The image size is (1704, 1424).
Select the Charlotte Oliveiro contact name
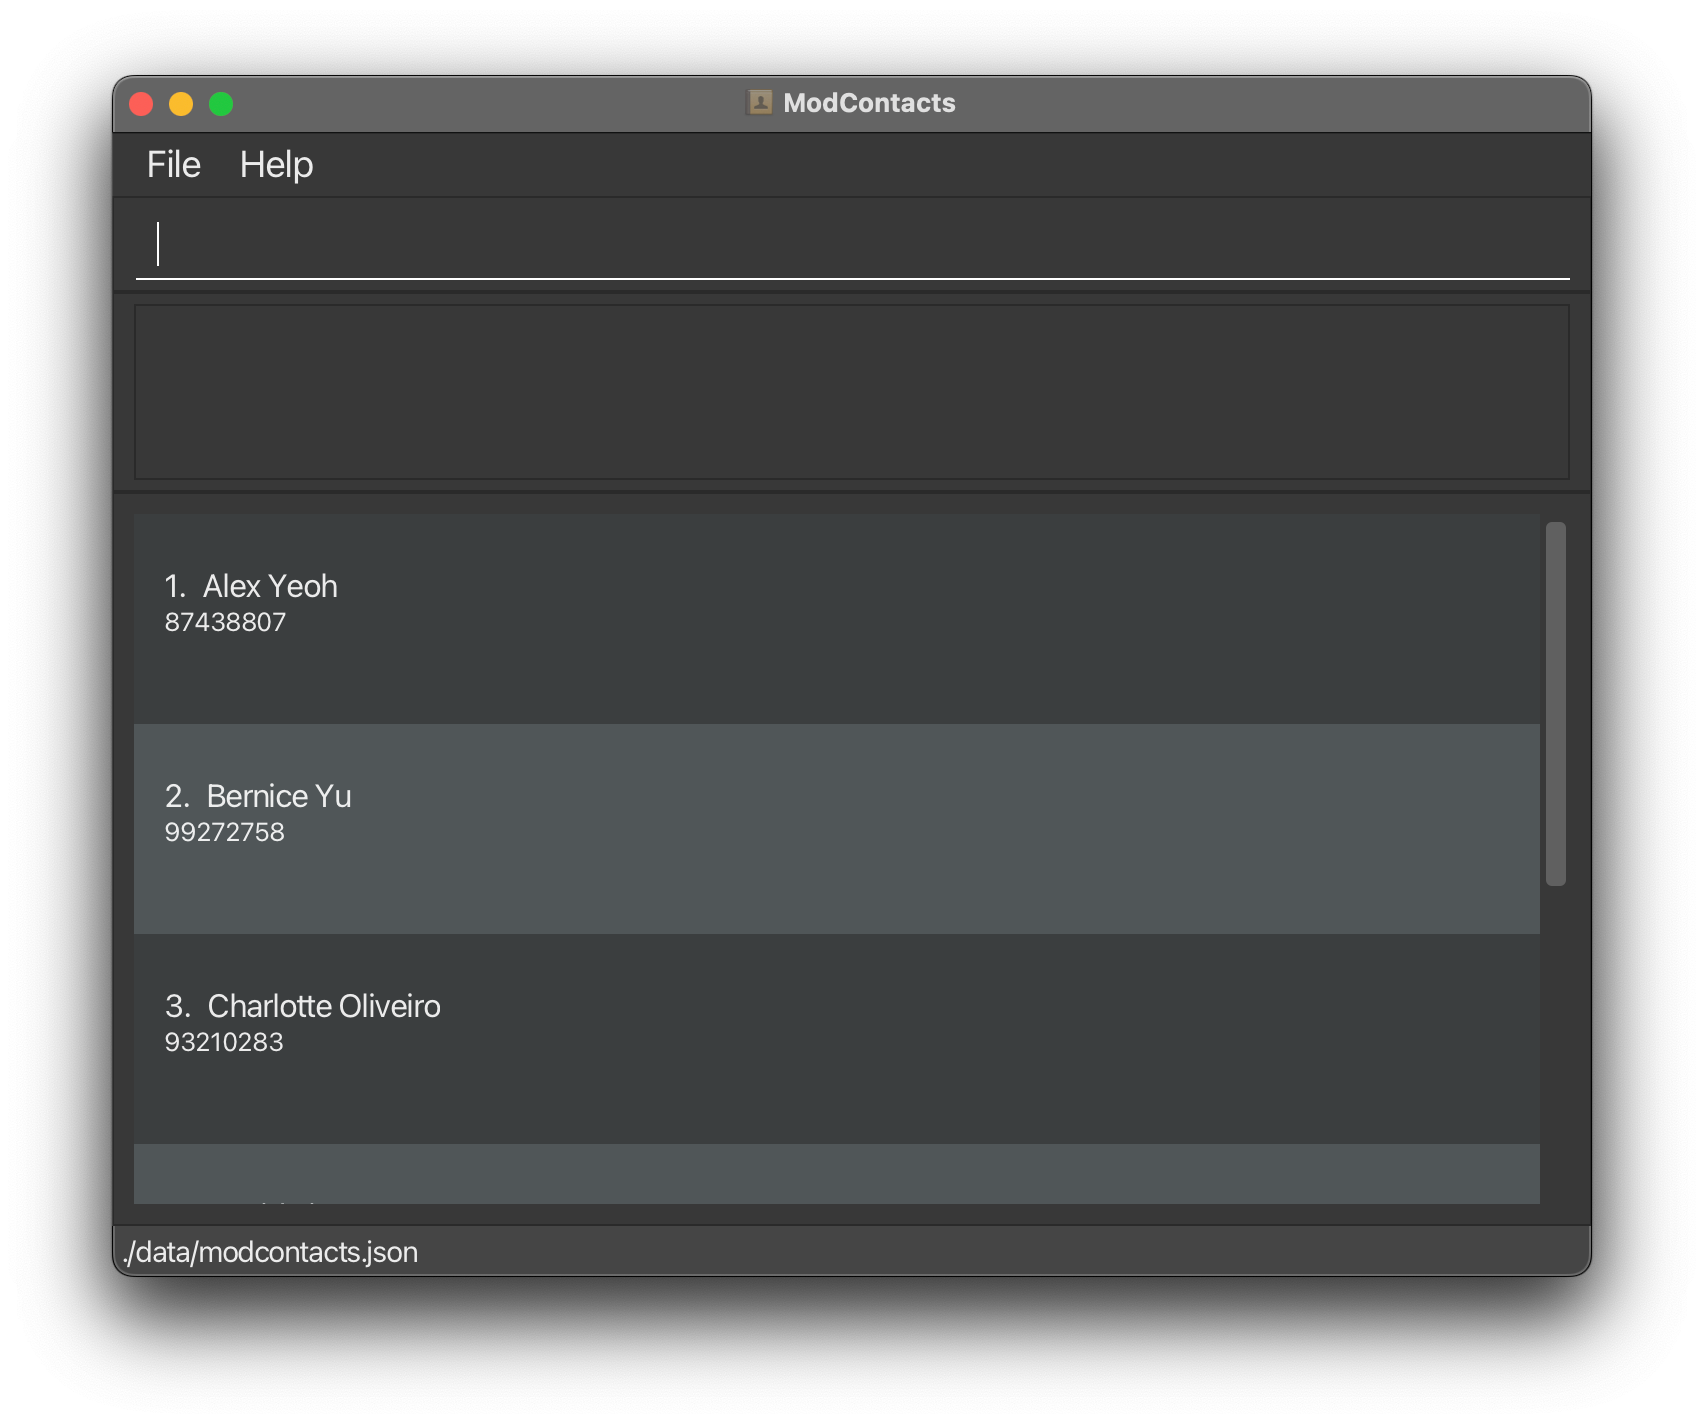point(323,1006)
